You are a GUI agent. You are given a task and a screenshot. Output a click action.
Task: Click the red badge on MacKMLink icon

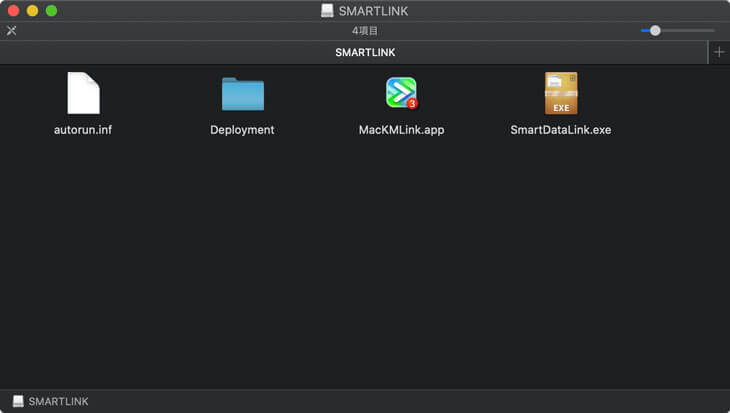[411, 103]
